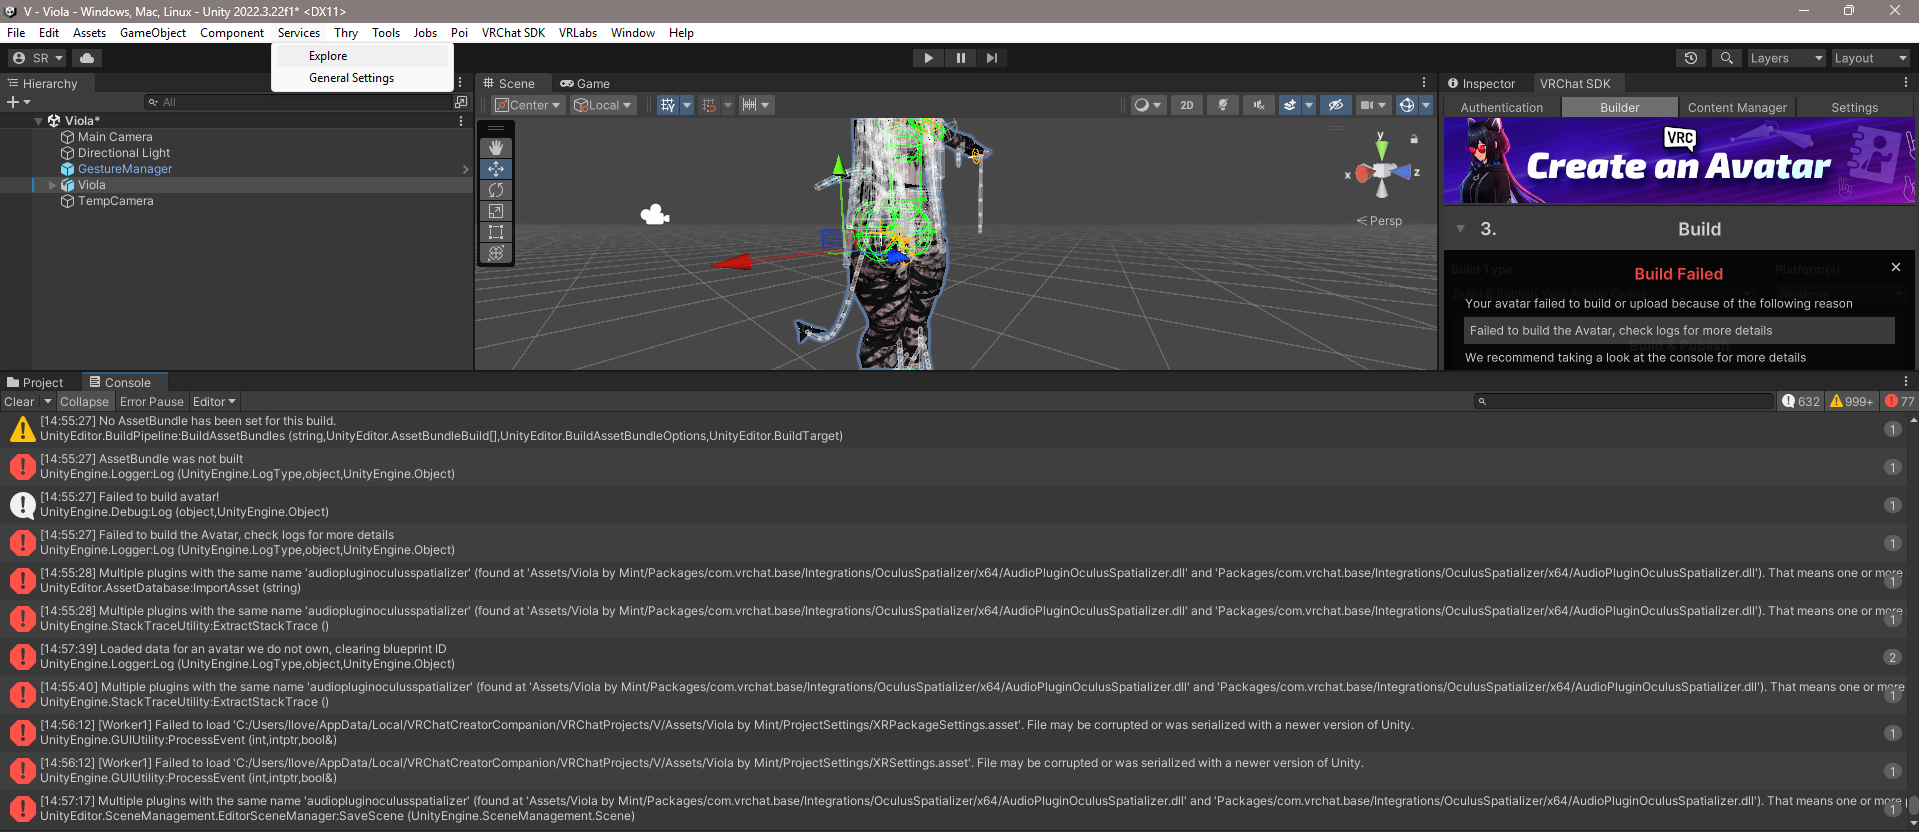
Task: Toggle grid snapping in Scene toolbar
Action: click(708, 105)
